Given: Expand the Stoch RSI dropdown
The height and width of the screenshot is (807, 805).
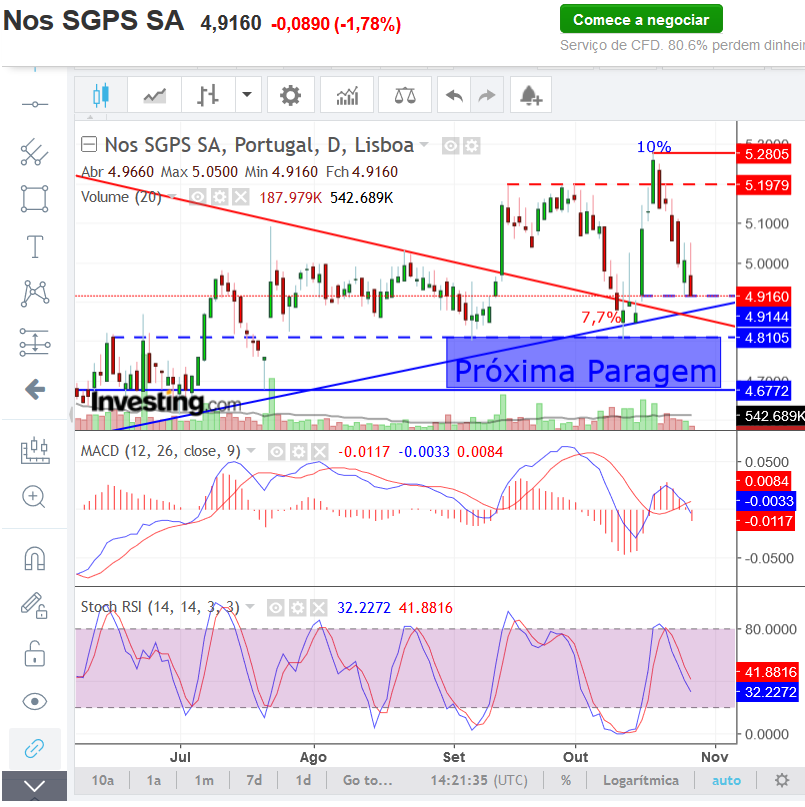Looking at the screenshot, I should pos(250,607).
